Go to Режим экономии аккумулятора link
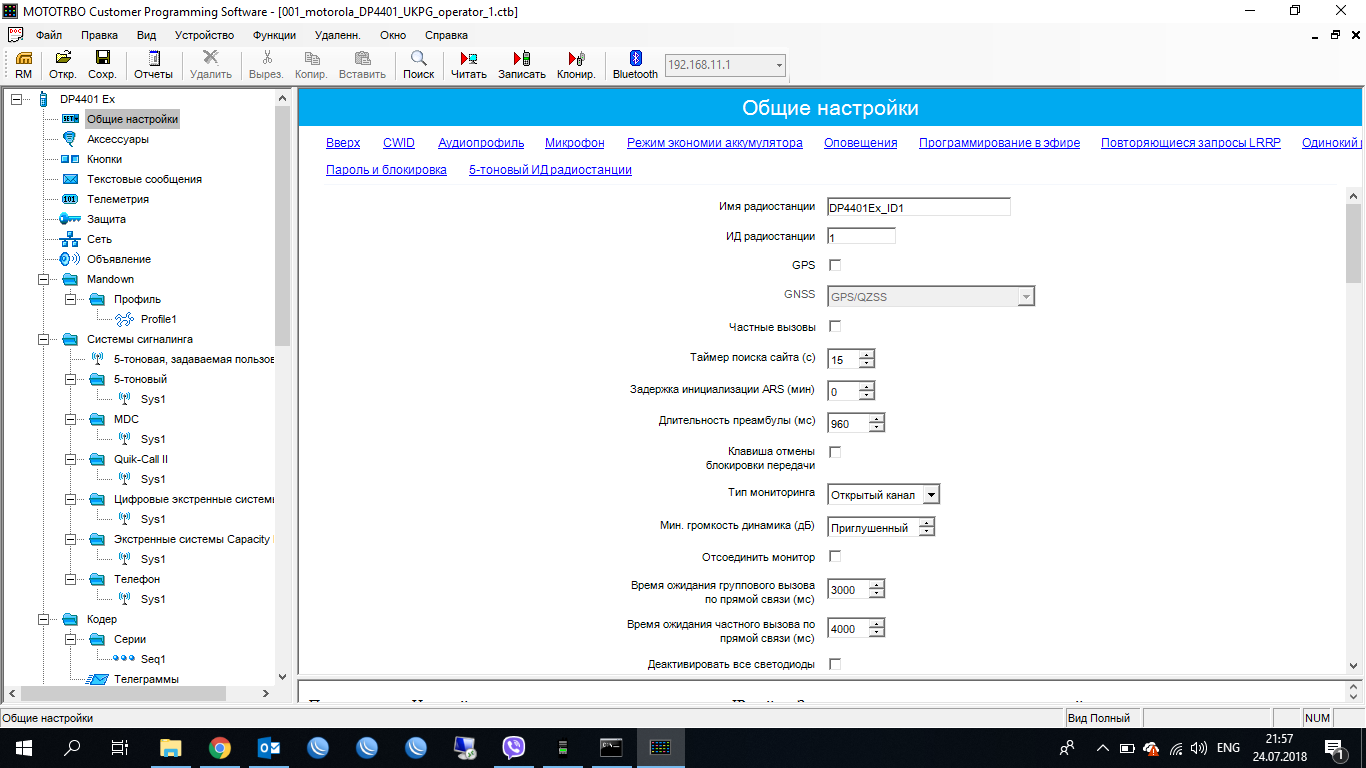Viewport: 1366px width, 768px height. pyautogui.click(x=715, y=143)
